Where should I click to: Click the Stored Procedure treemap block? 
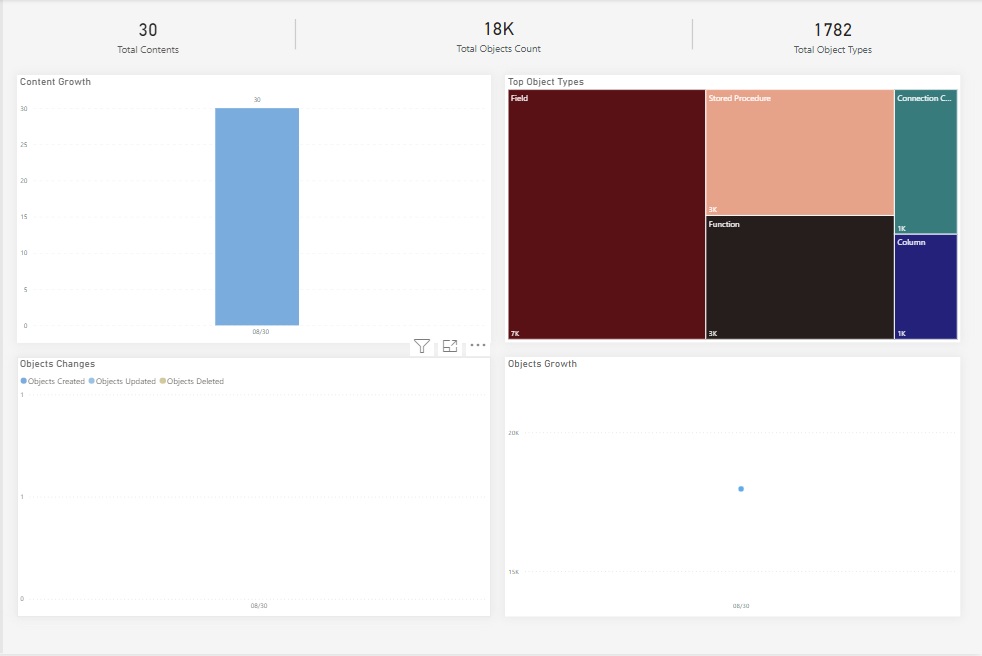pyautogui.click(x=799, y=152)
